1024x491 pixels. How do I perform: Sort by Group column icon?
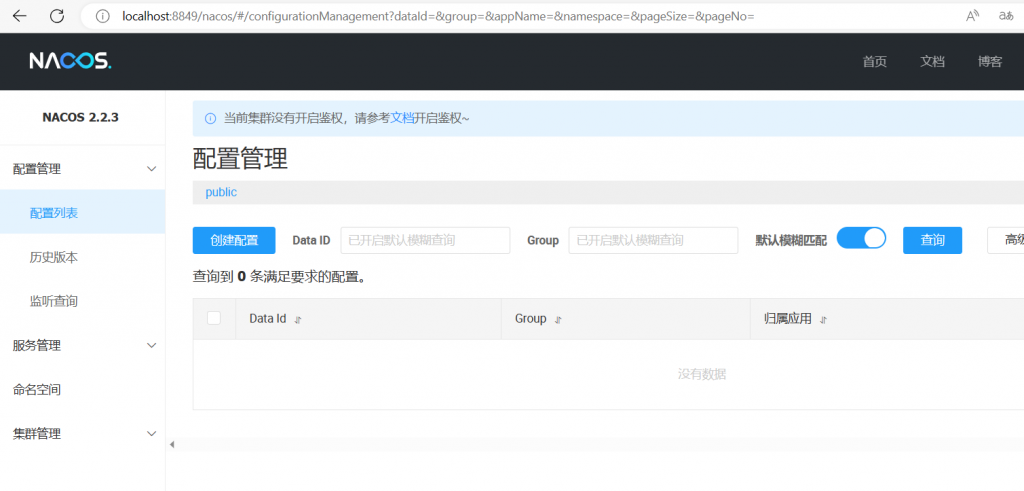(558, 320)
